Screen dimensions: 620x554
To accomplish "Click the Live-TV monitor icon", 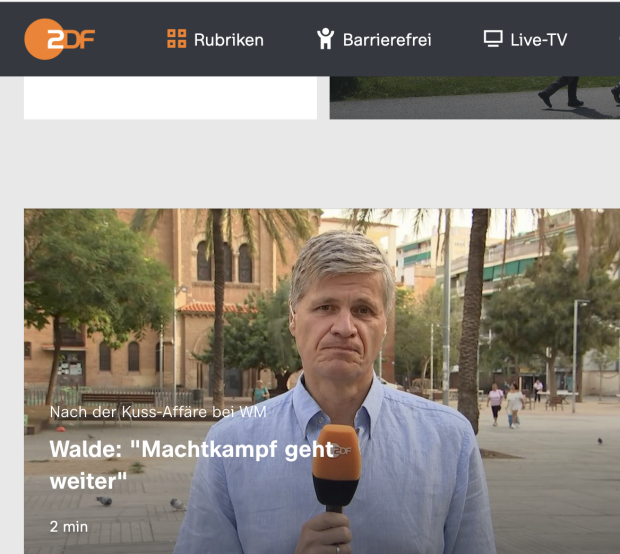I will 493,39.
